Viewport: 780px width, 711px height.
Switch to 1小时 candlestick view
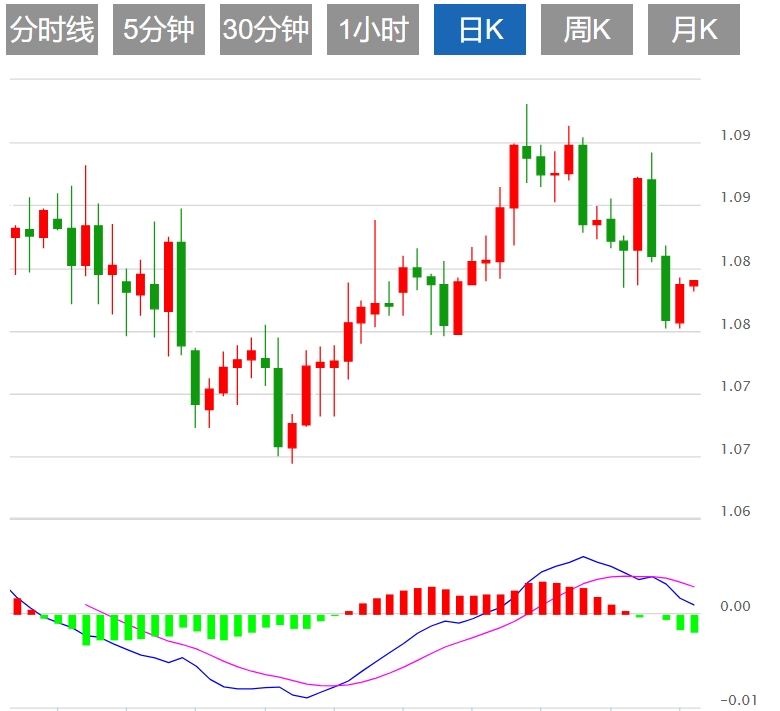[x=372, y=30]
